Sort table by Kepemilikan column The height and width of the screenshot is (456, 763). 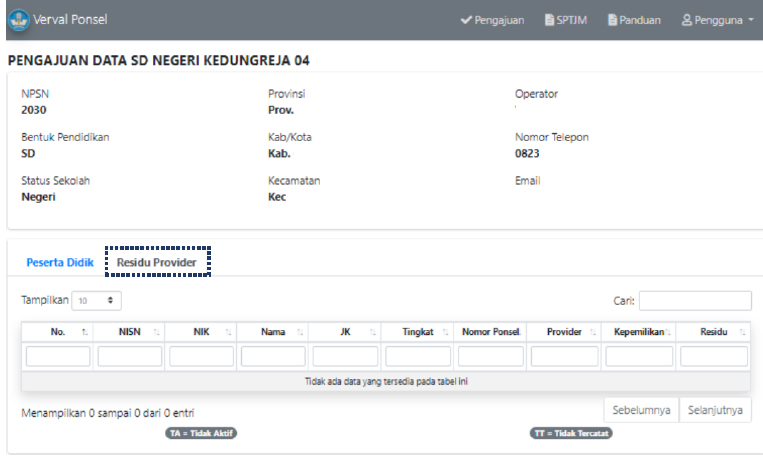(638, 332)
